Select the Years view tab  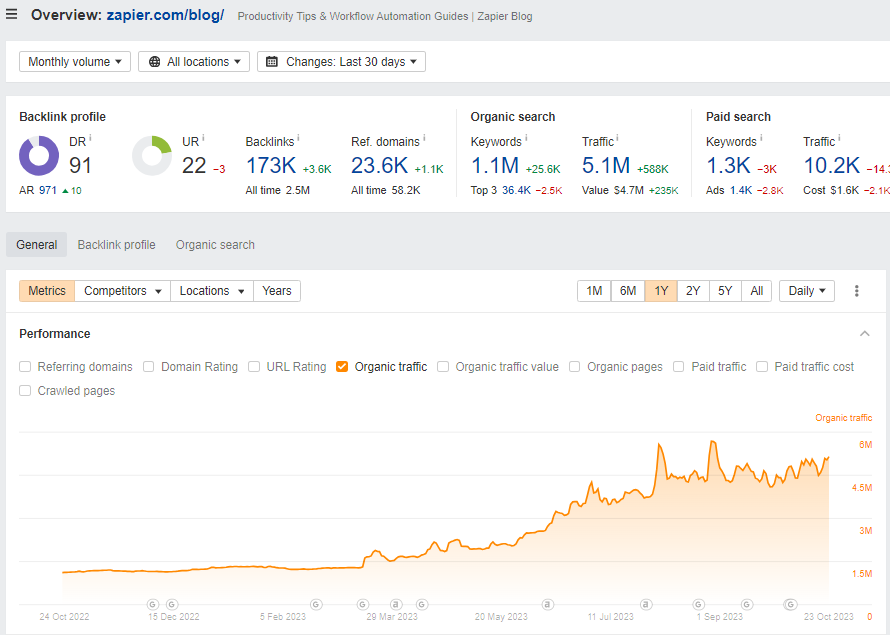pyautogui.click(x=277, y=291)
